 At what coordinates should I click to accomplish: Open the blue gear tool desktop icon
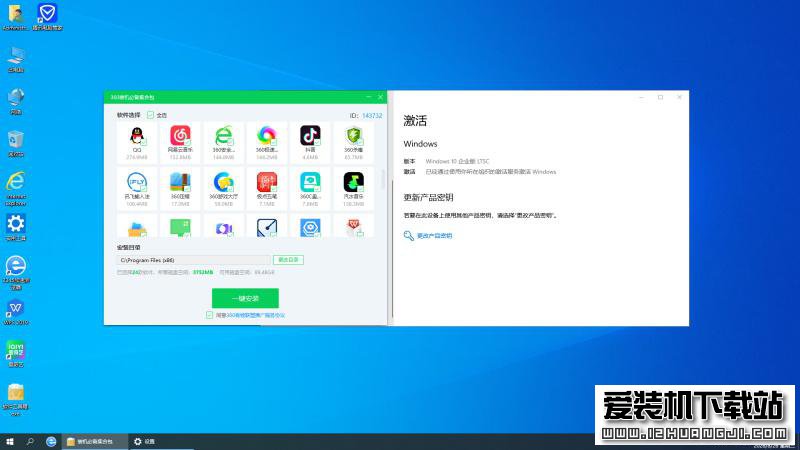(x=16, y=227)
